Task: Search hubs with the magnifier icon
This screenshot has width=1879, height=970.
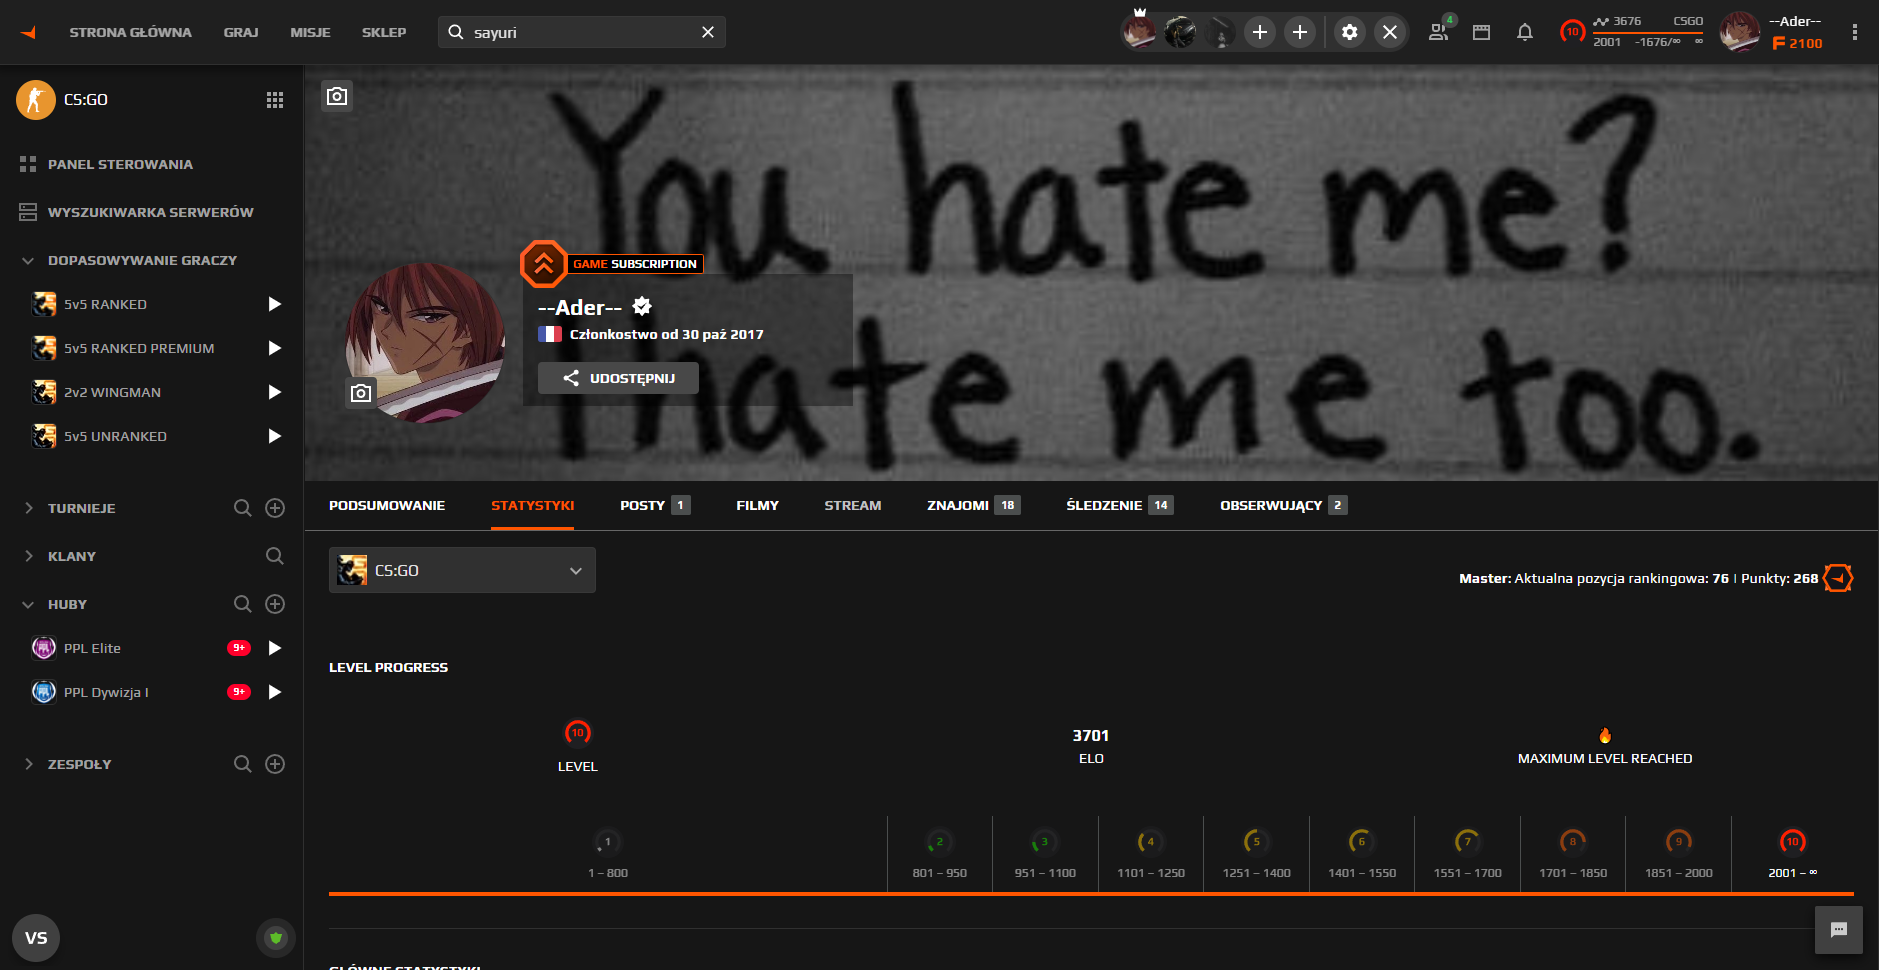Action: [x=242, y=604]
